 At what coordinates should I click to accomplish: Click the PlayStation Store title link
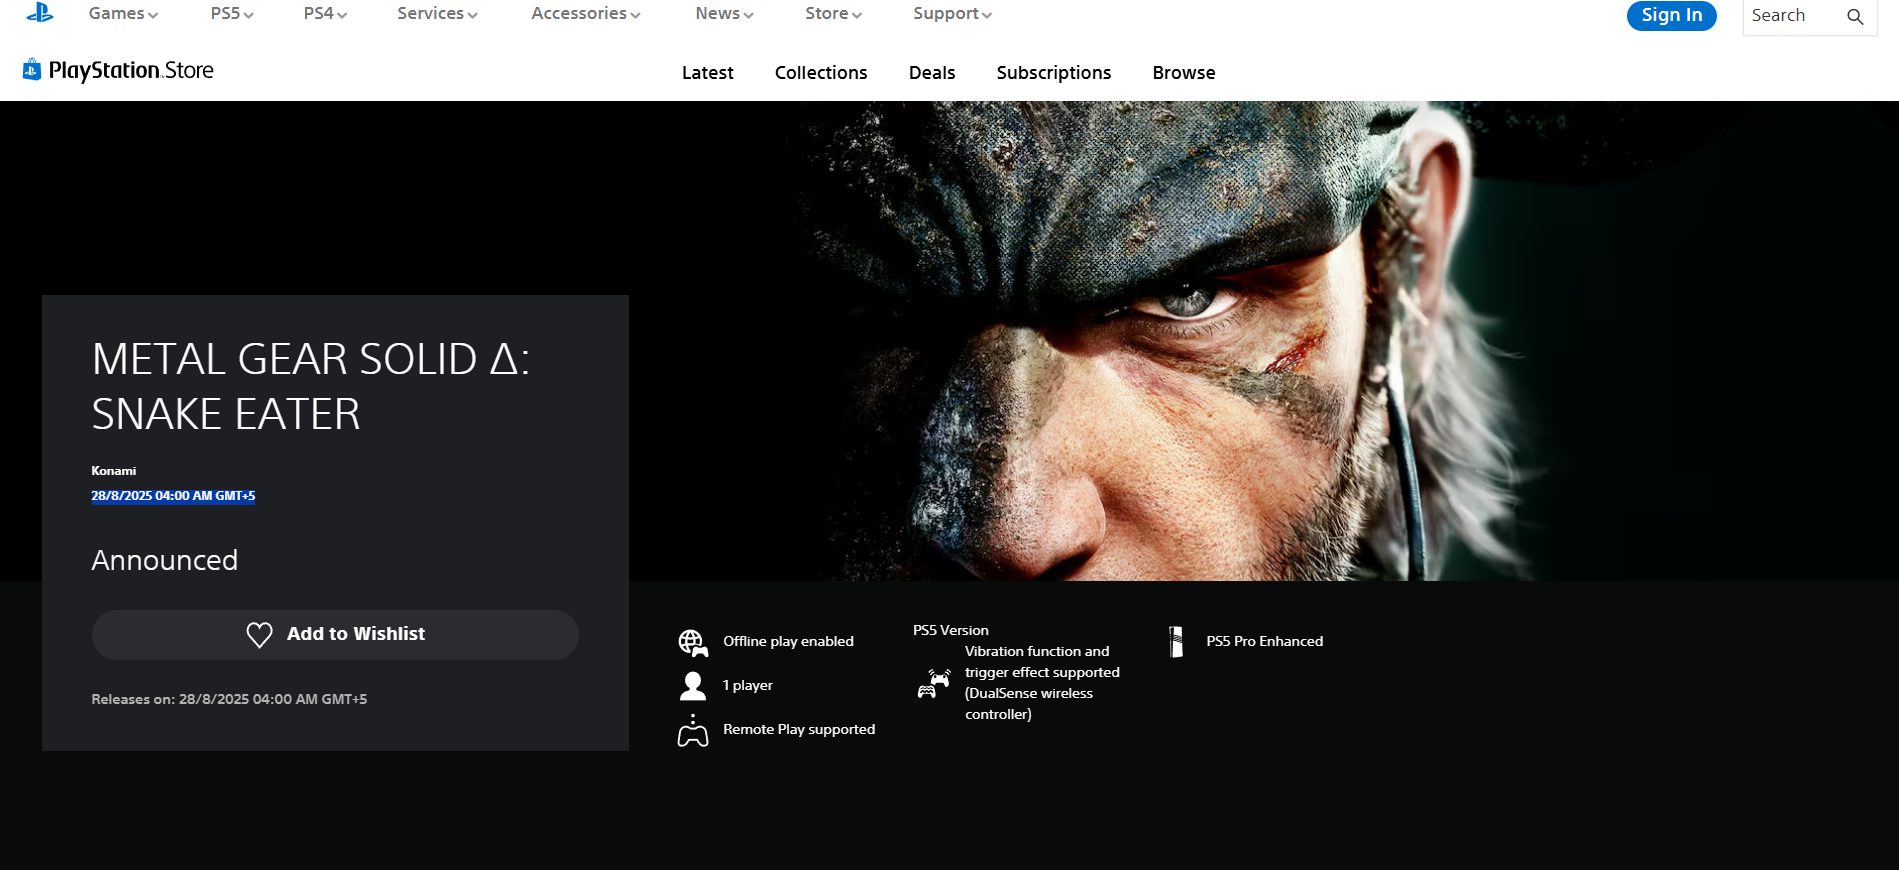[x=131, y=70]
